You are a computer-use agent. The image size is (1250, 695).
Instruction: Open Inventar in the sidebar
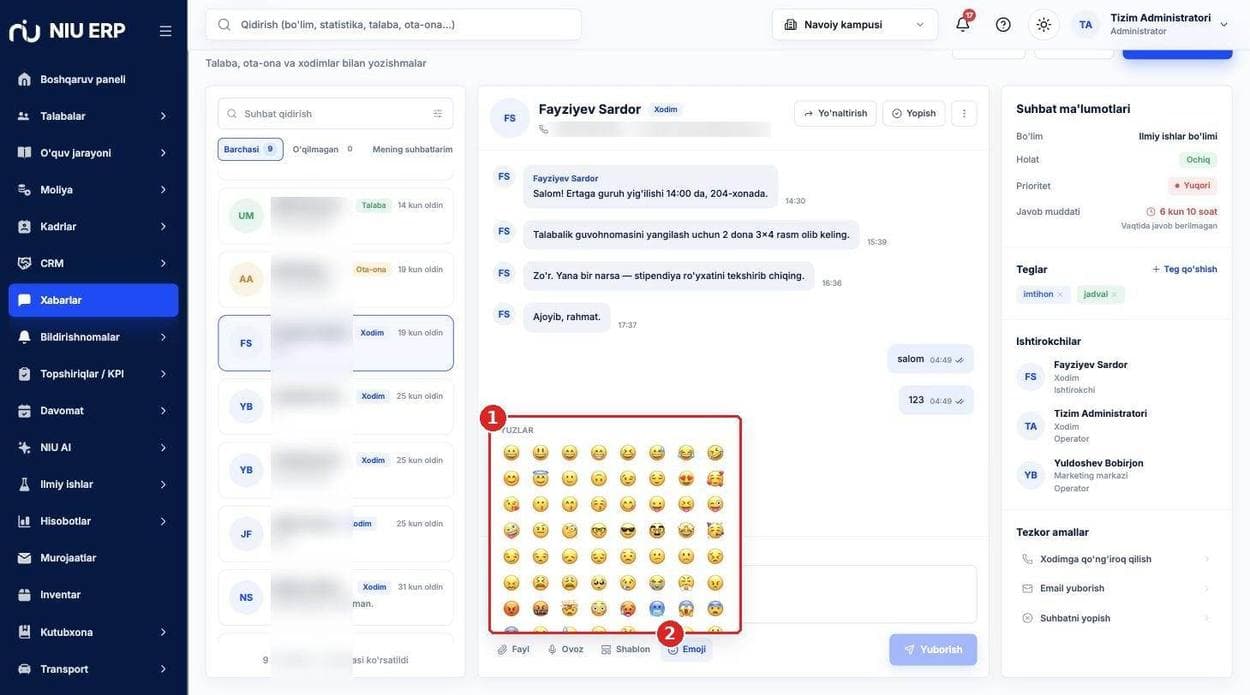[93, 595]
